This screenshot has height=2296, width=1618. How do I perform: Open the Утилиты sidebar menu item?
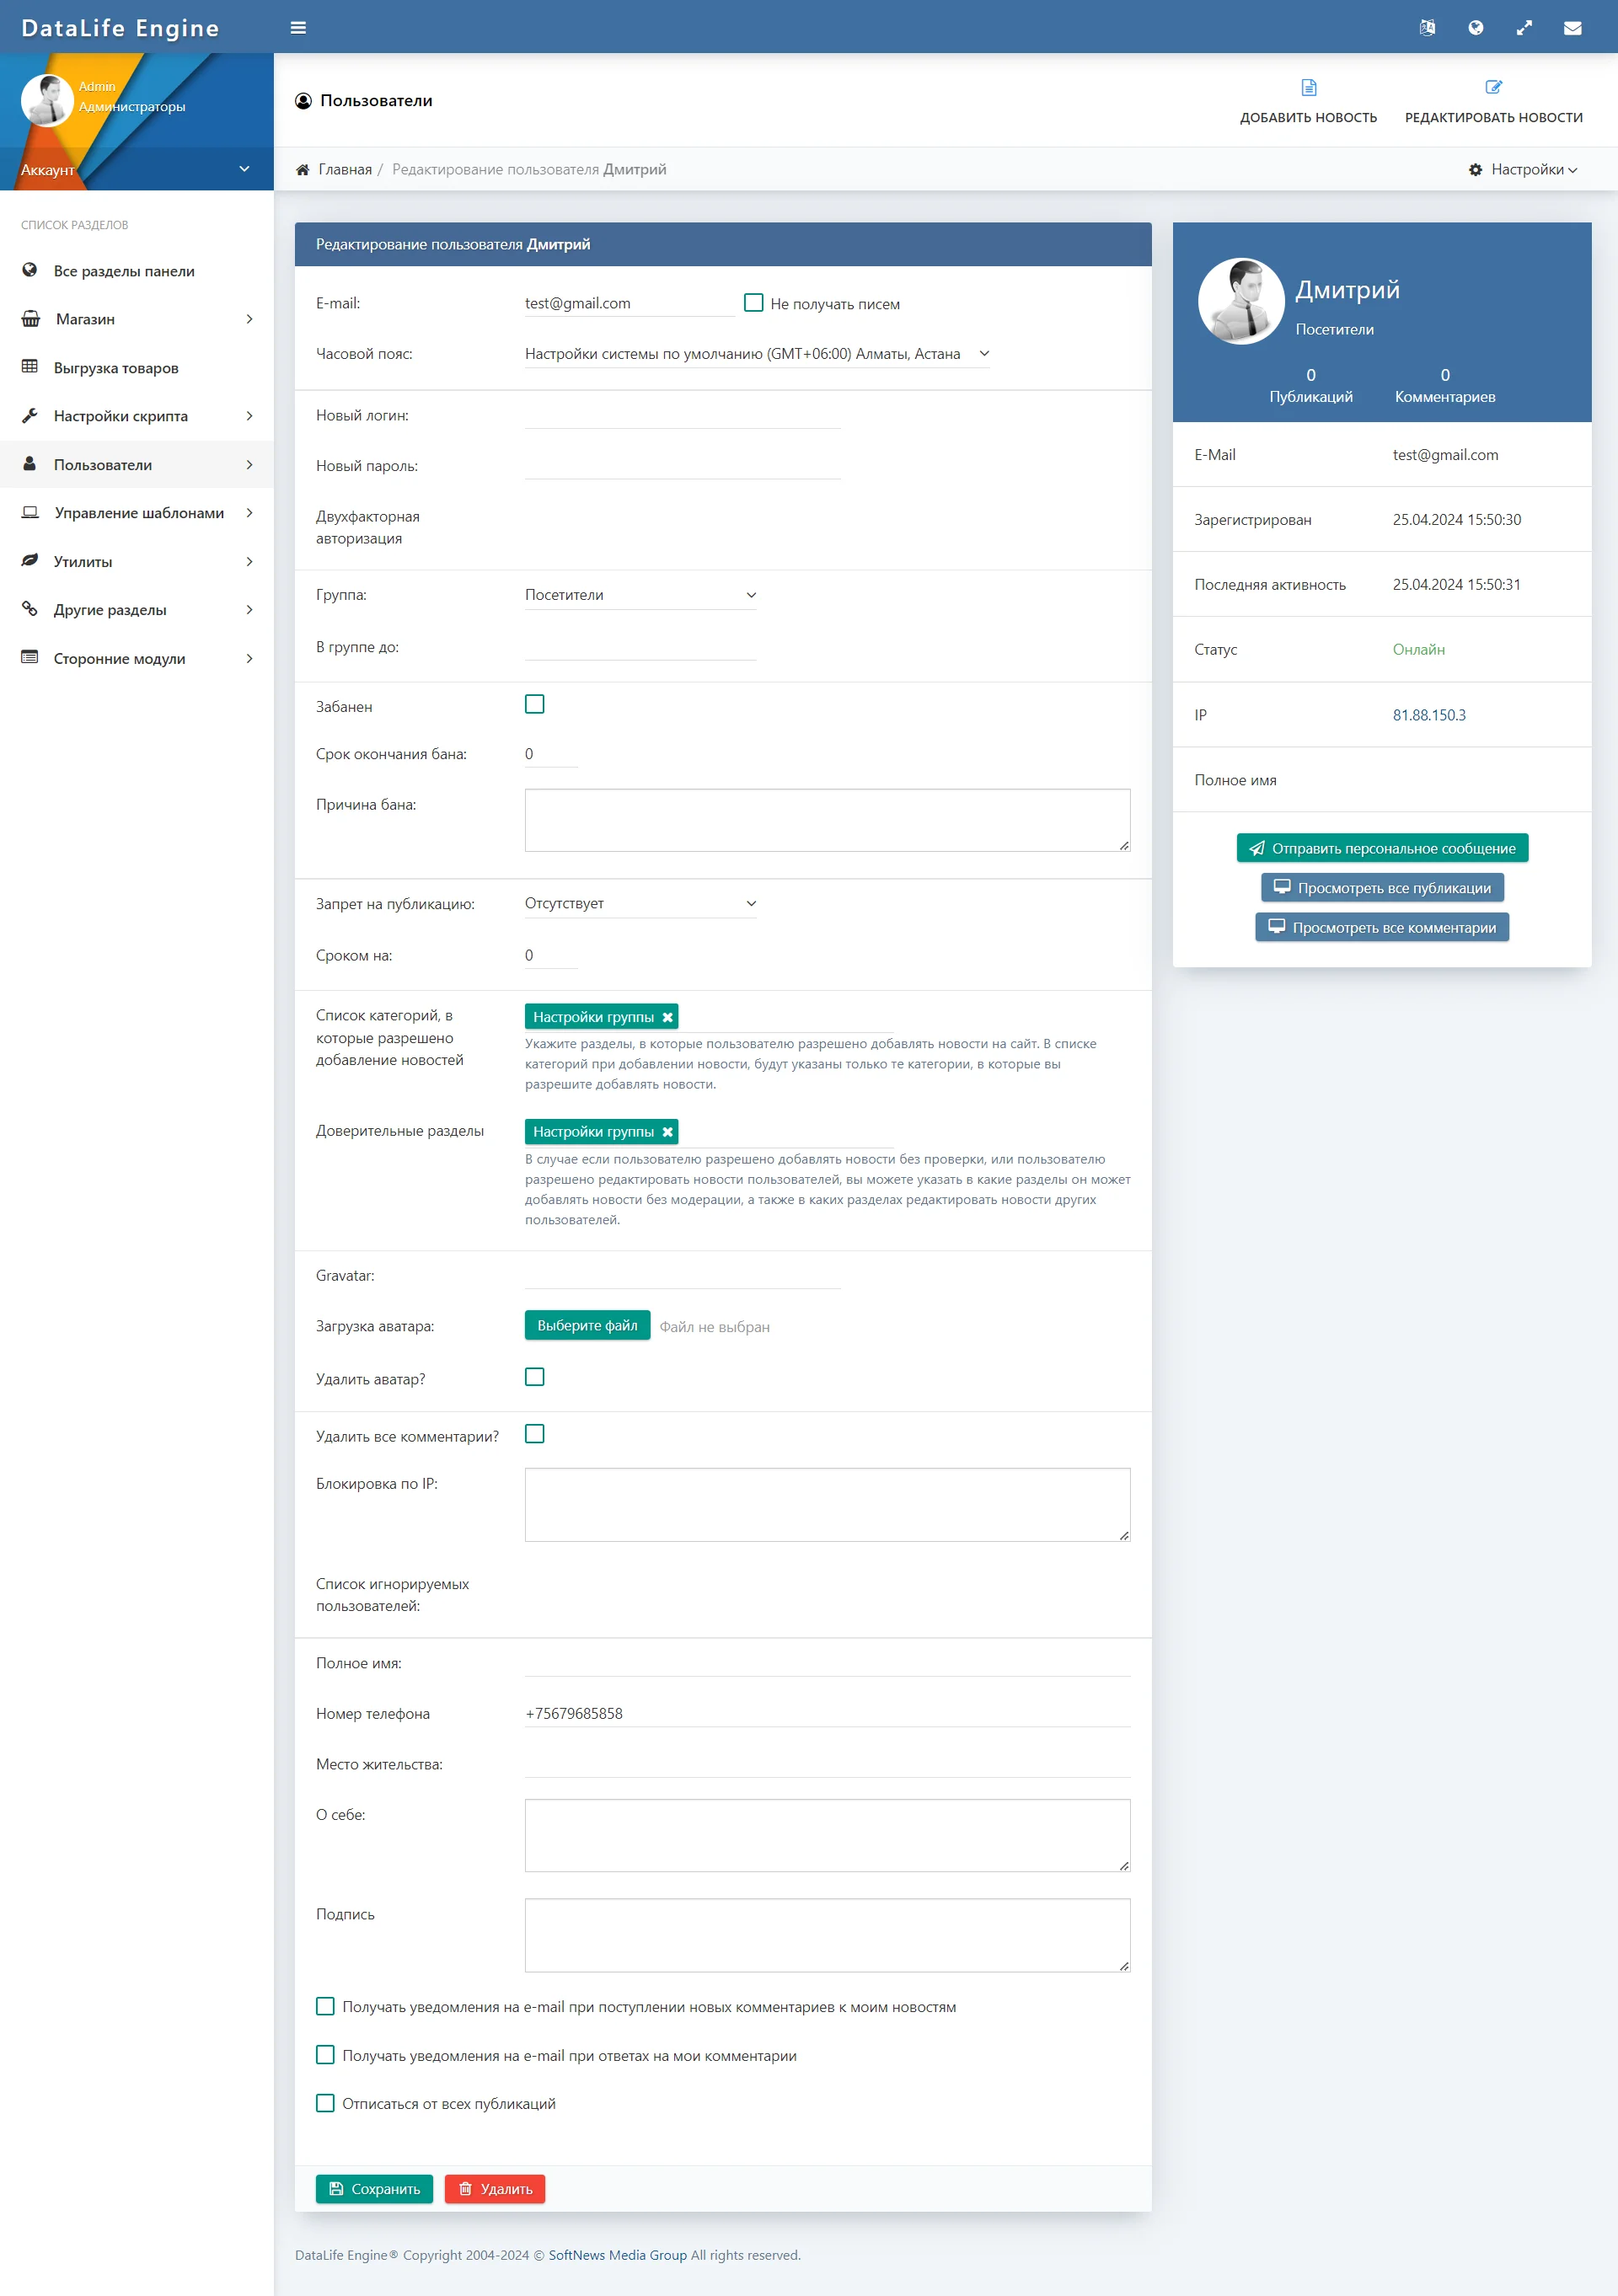point(137,562)
